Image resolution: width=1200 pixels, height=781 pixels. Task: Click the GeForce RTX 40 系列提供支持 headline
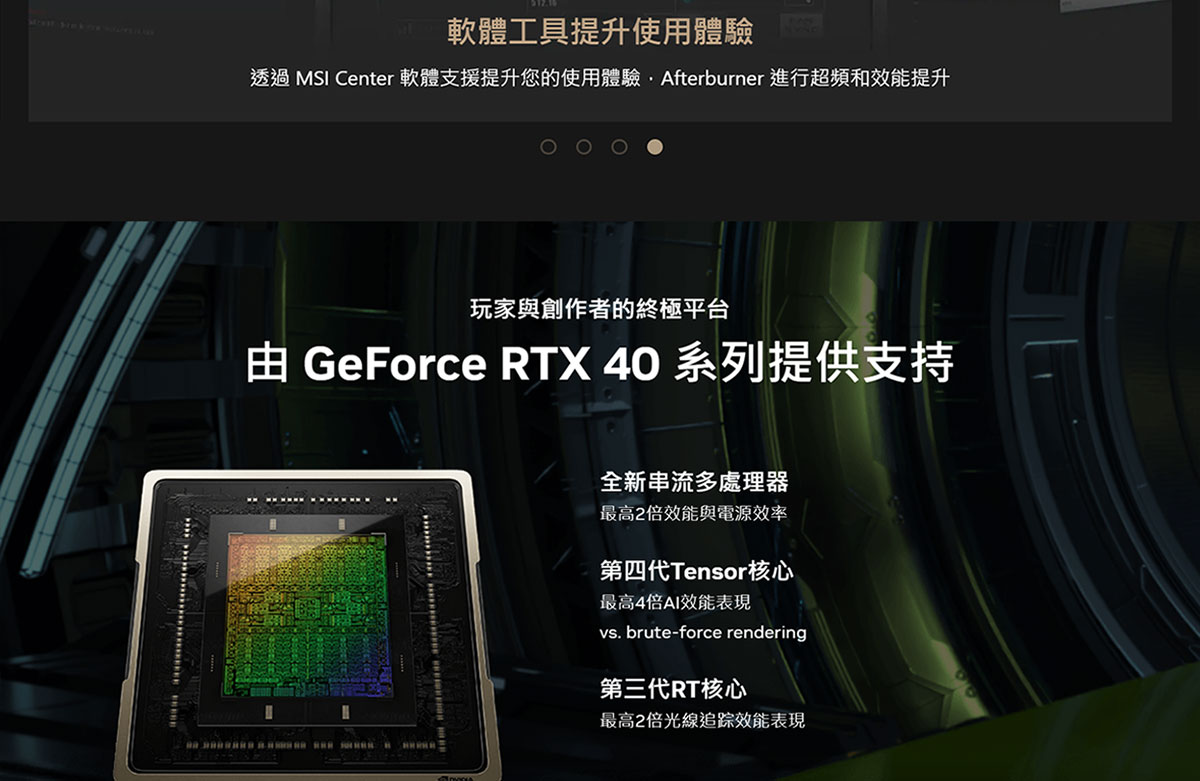pos(600,364)
